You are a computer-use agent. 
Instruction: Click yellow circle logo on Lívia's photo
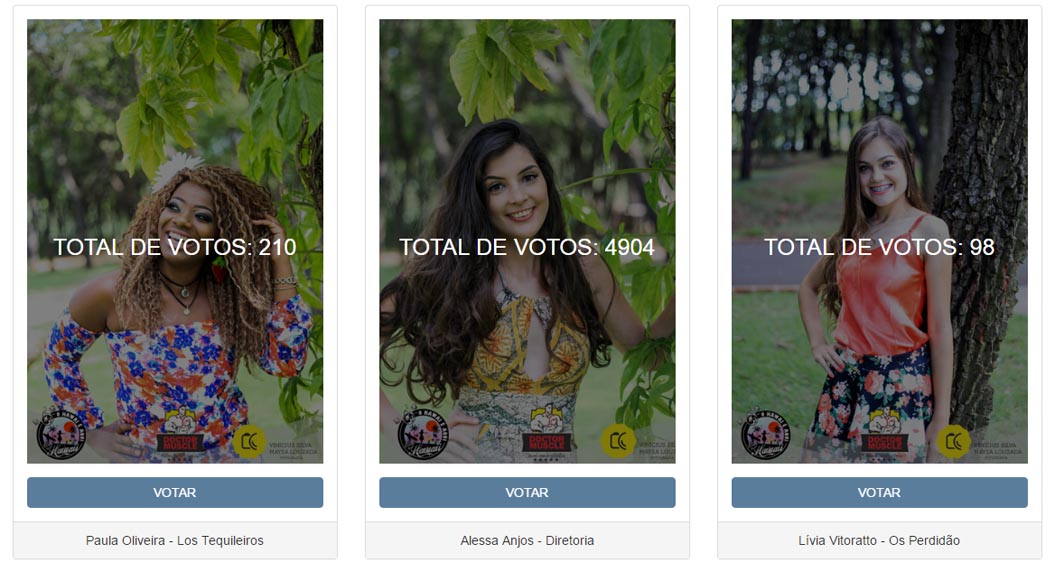click(954, 442)
